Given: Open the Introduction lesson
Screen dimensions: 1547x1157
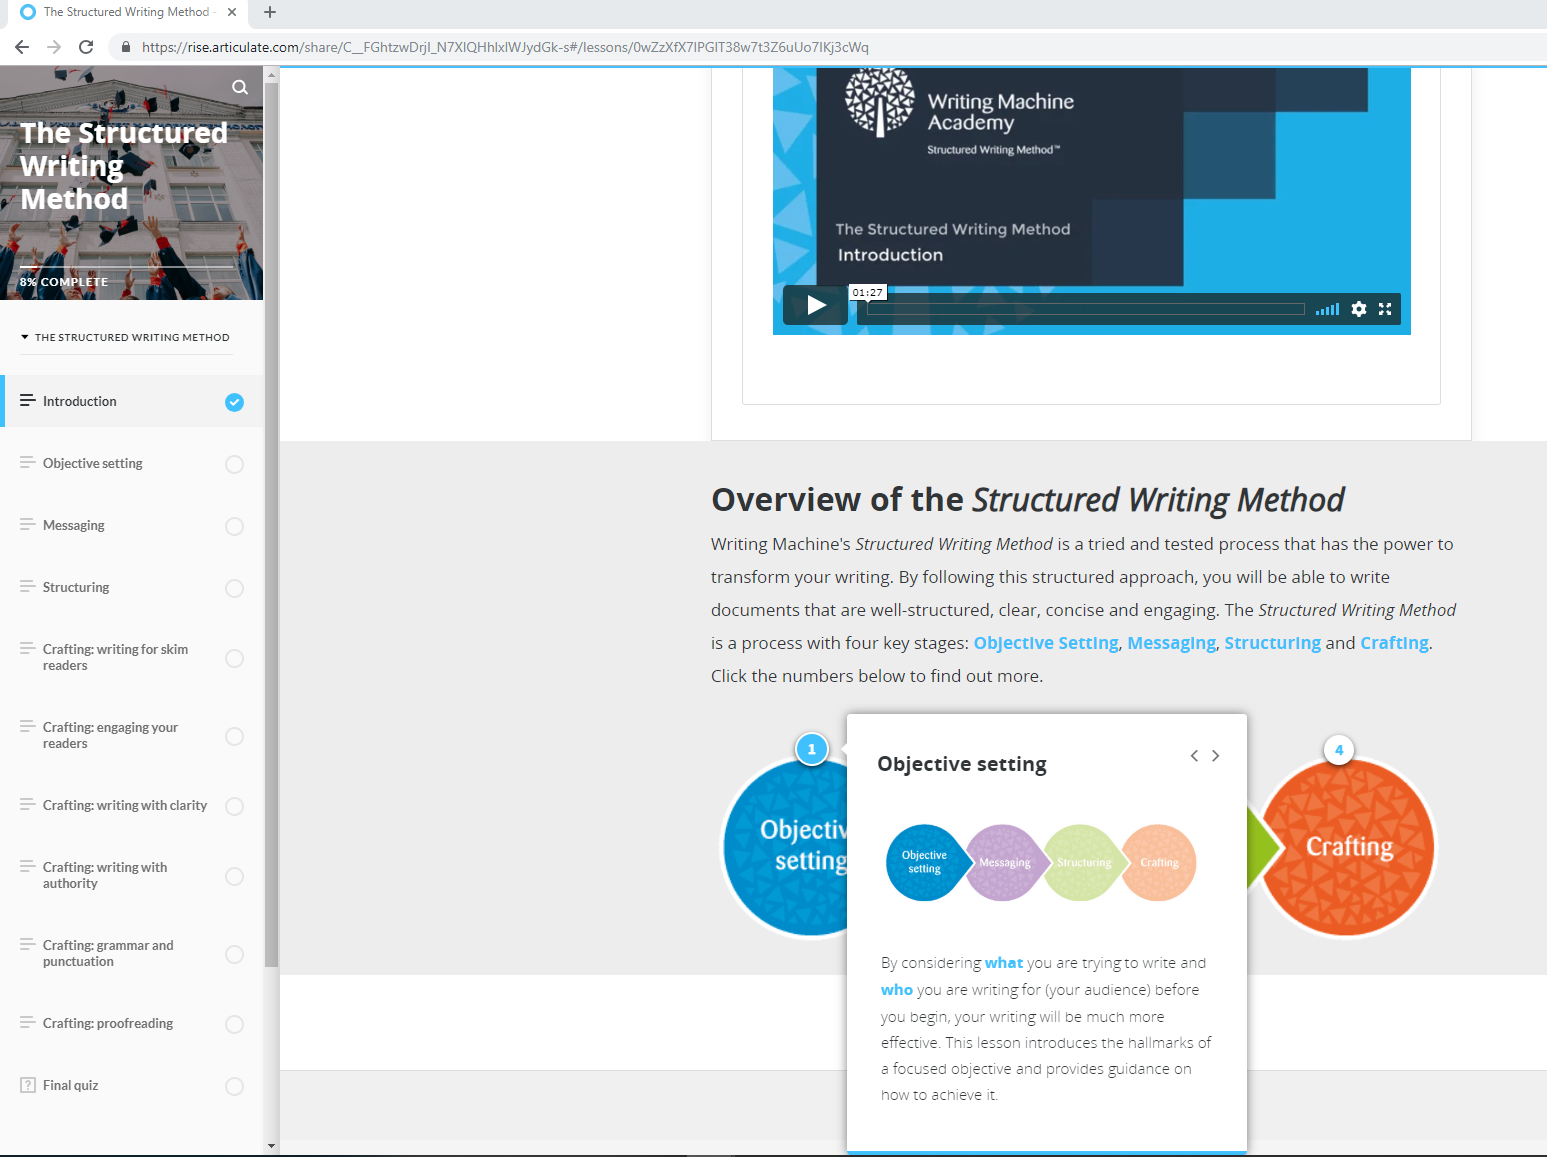Looking at the screenshot, I should point(132,401).
